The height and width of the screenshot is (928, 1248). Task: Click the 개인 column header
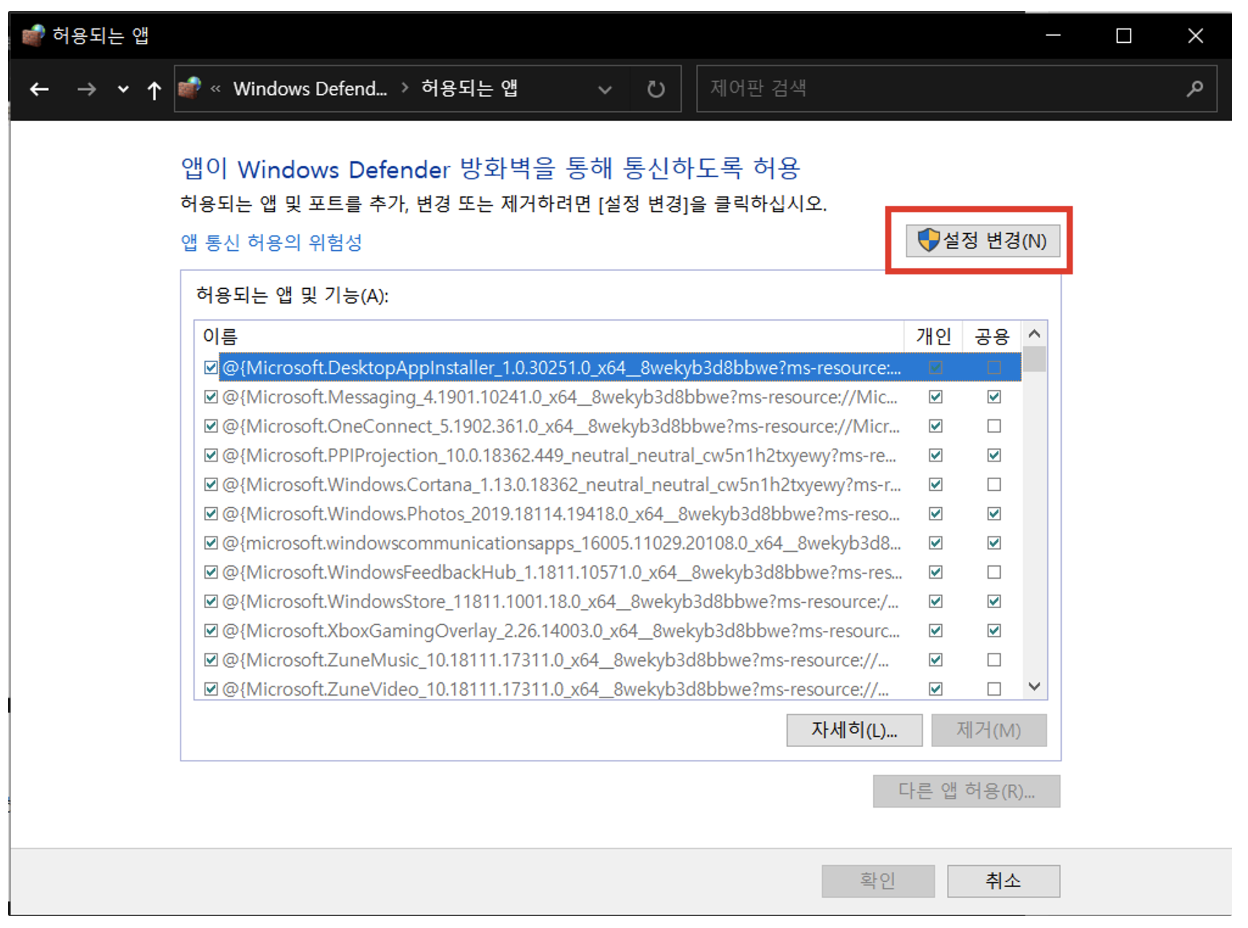click(934, 335)
